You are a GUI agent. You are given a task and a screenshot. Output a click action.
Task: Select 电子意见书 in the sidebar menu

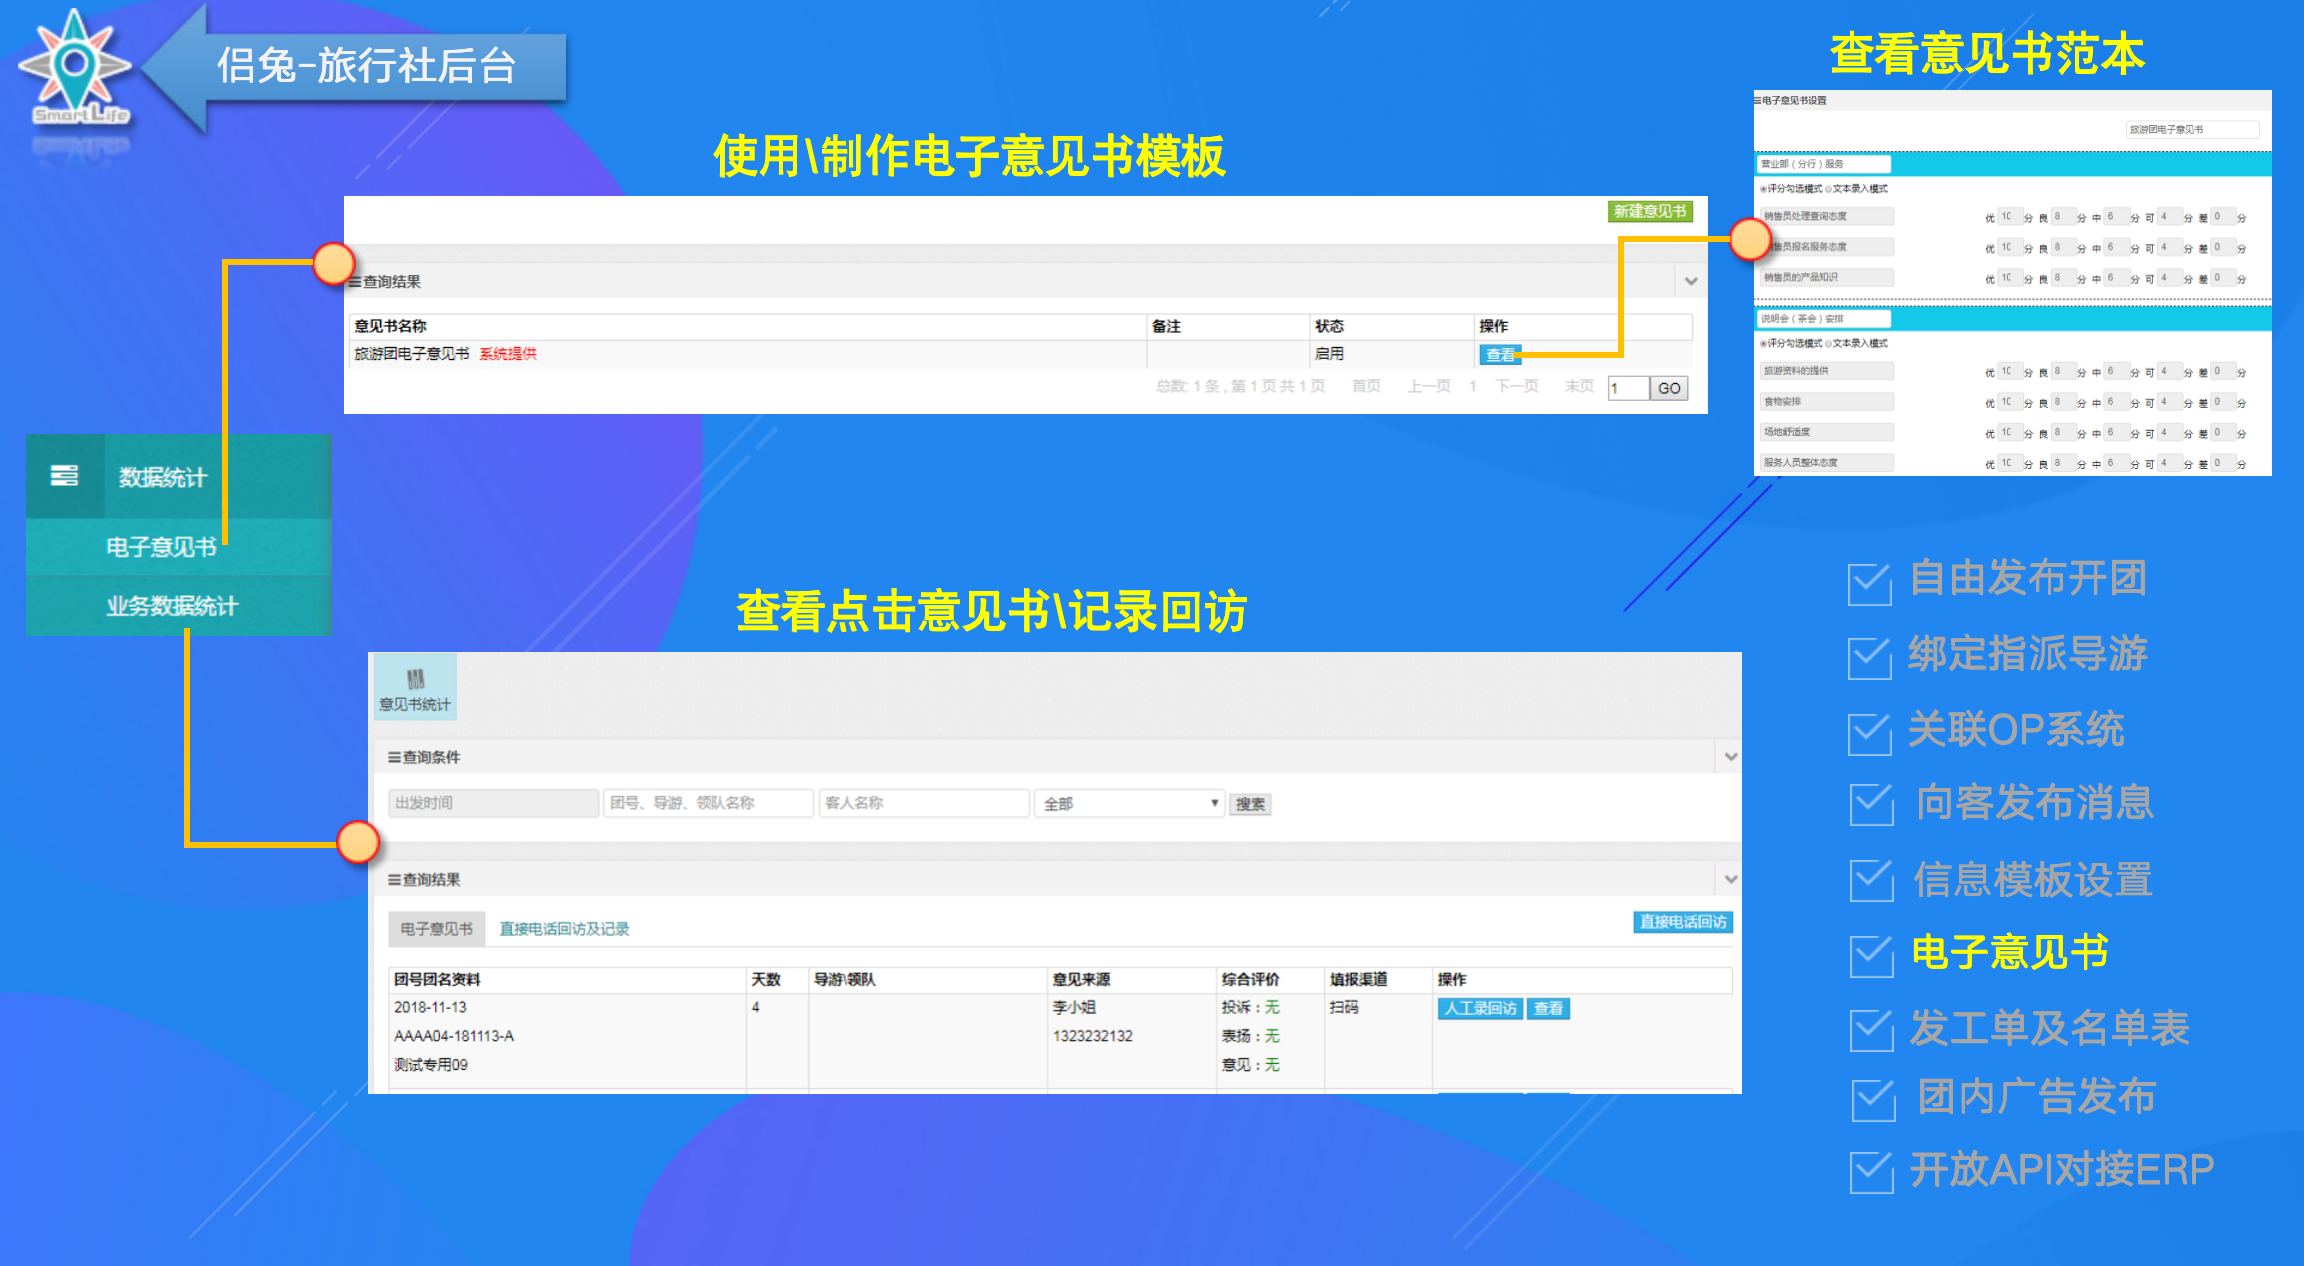coord(162,547)
